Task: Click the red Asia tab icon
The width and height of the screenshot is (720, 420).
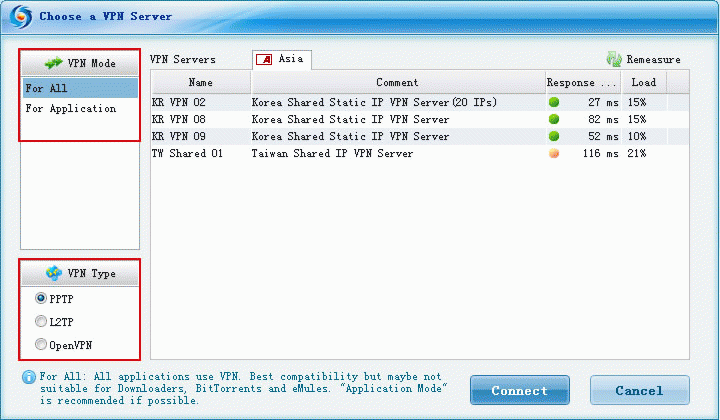Action: 264,59
